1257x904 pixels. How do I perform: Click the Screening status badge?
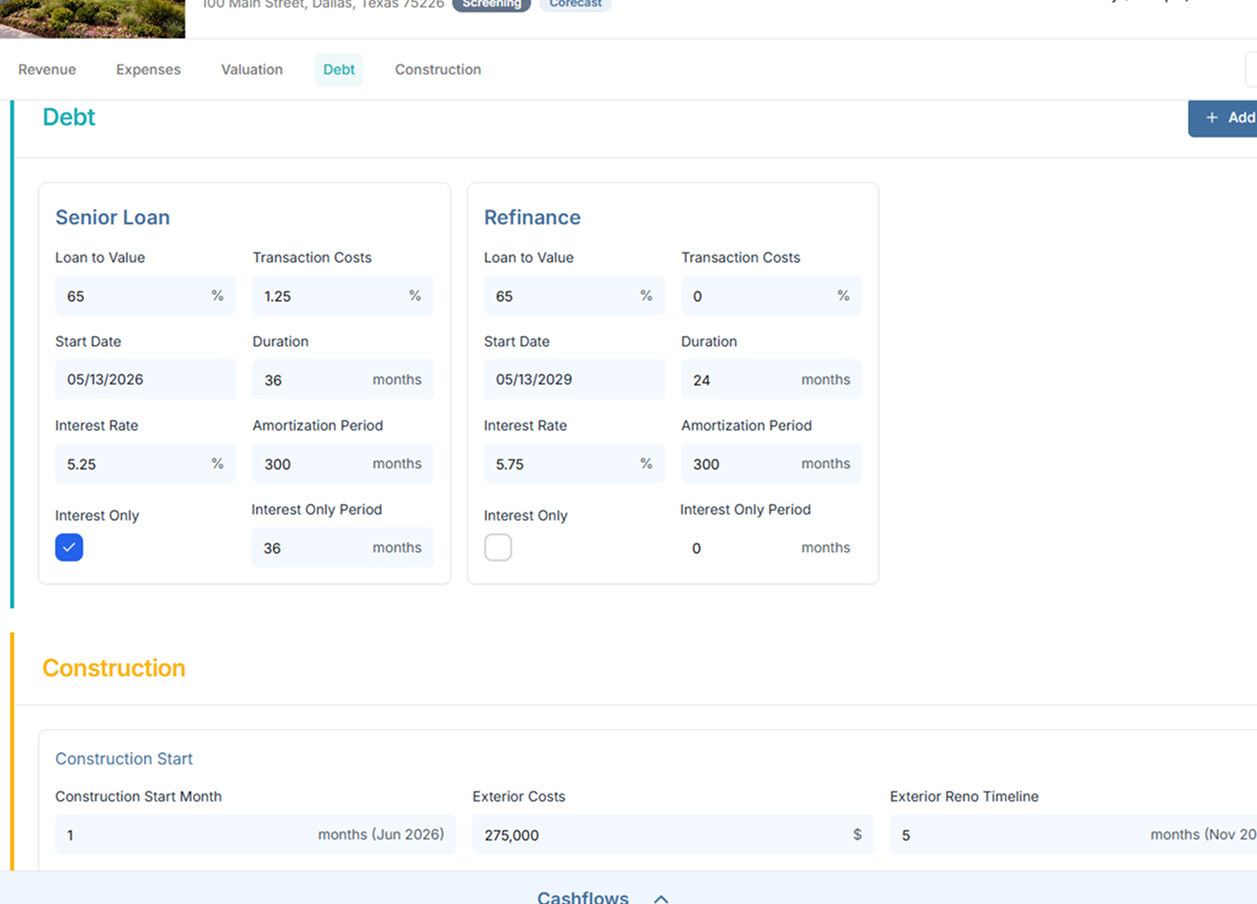491,4
